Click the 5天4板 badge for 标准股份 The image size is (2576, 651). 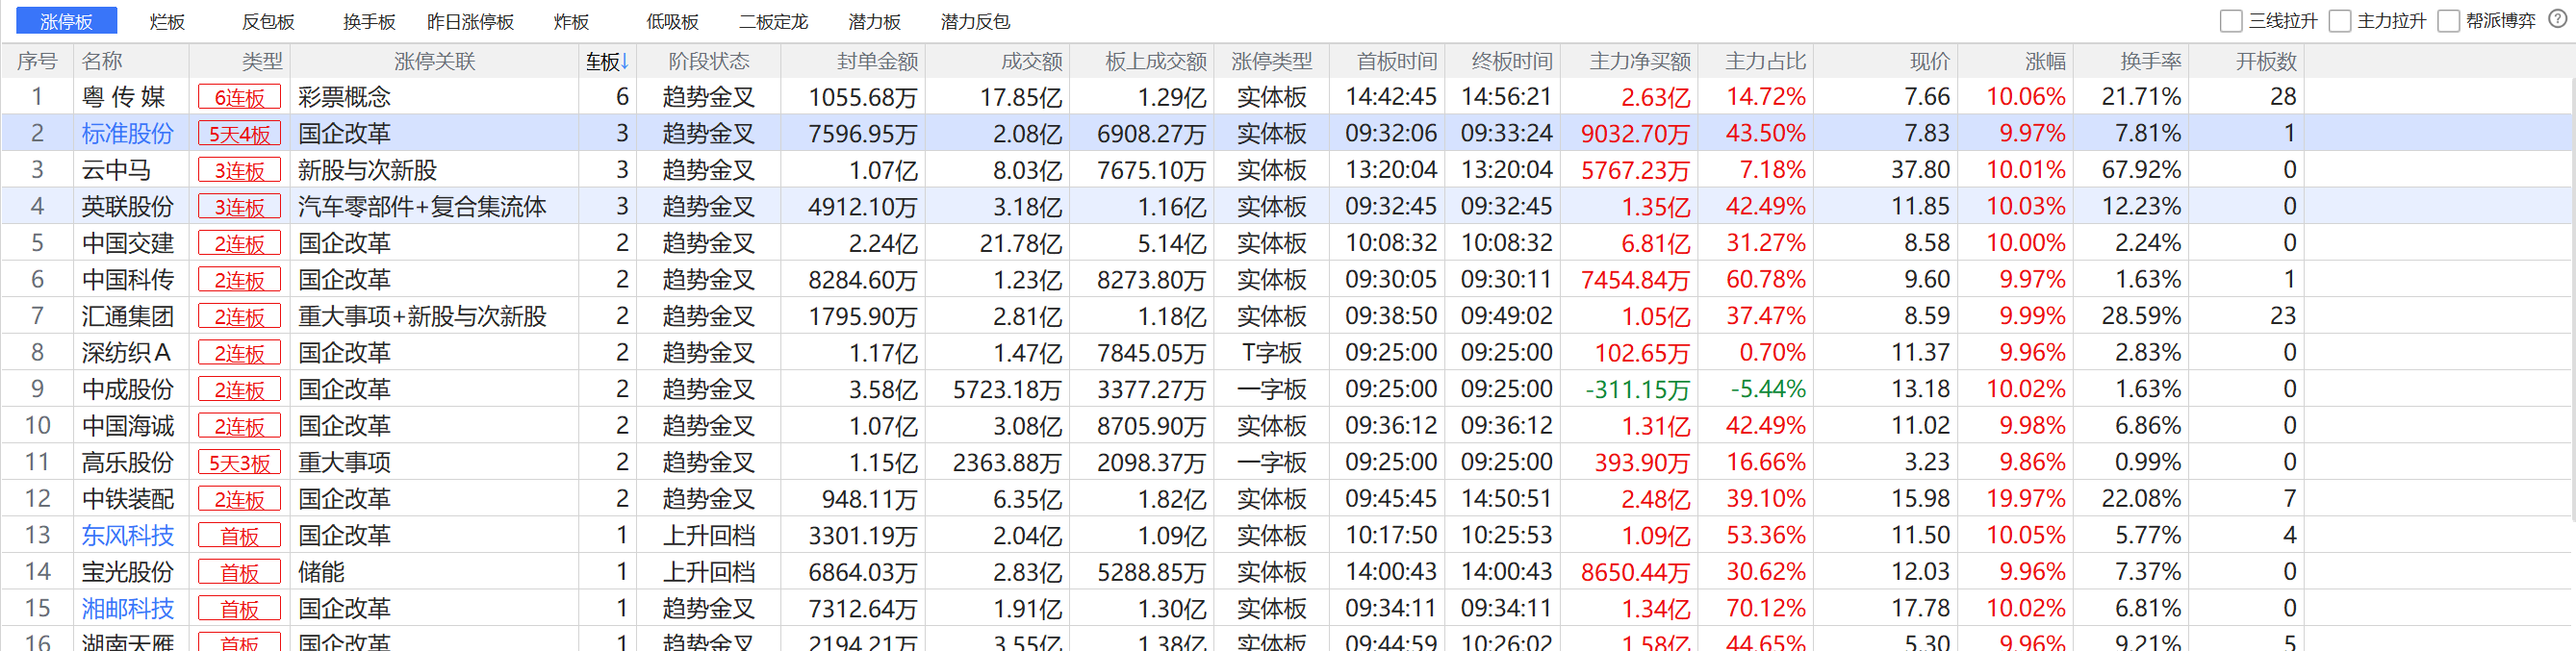(x=239, y=134)
